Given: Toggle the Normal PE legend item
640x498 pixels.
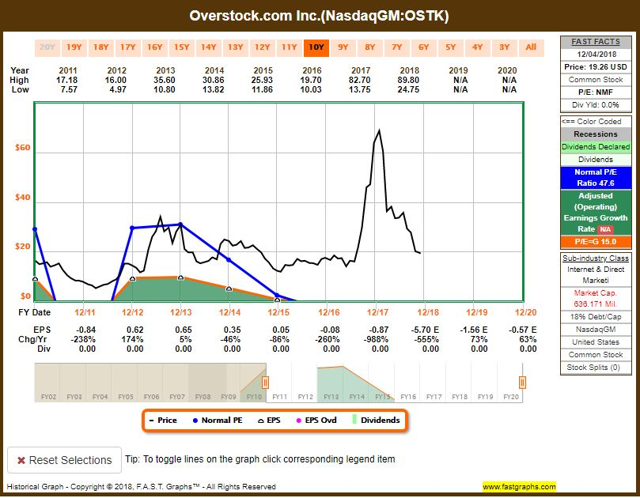Looking at the screenshot, I should 218,420.
